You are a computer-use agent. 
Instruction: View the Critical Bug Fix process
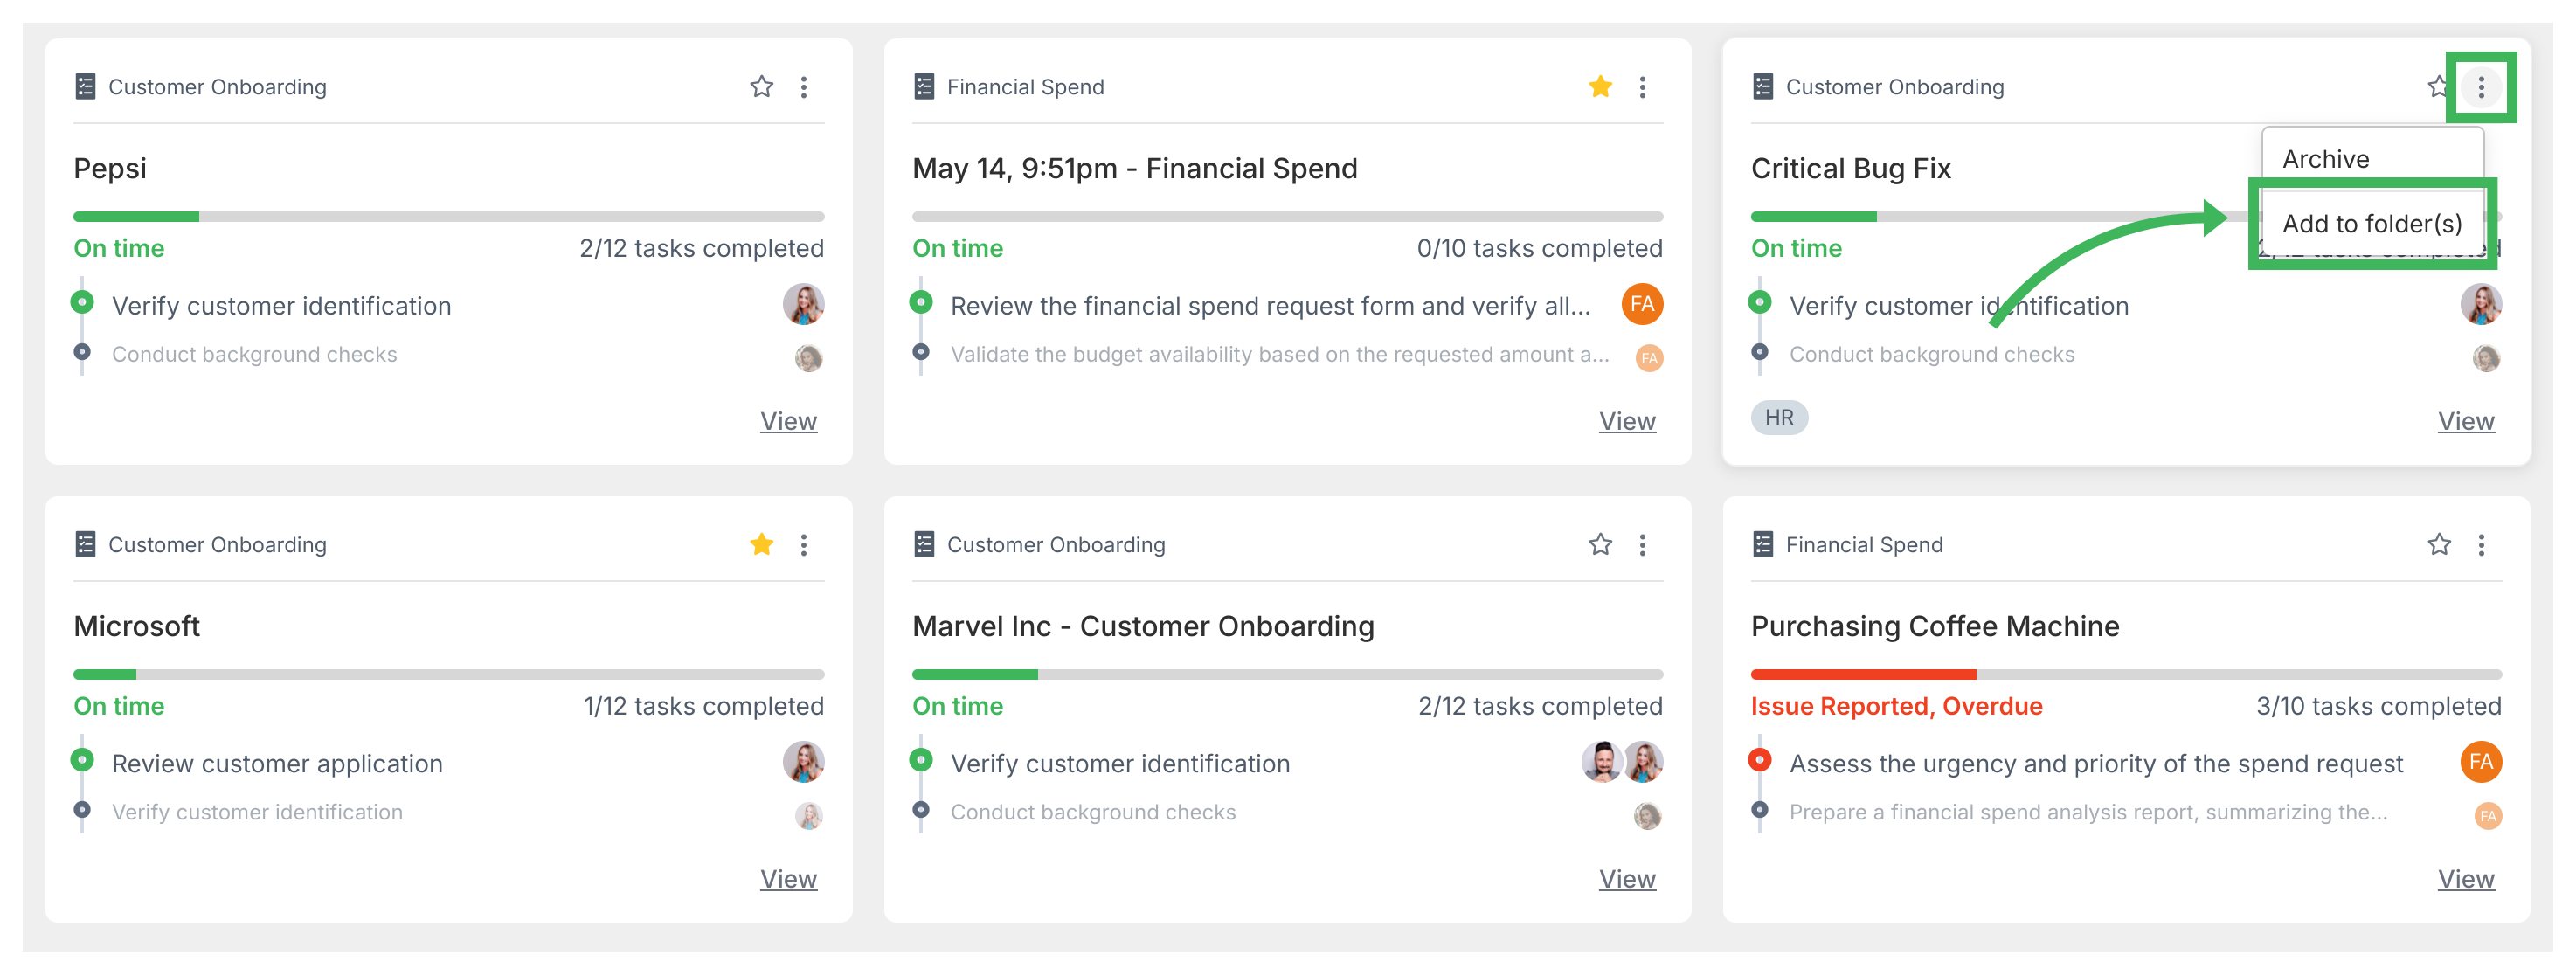coord(2466,421)
